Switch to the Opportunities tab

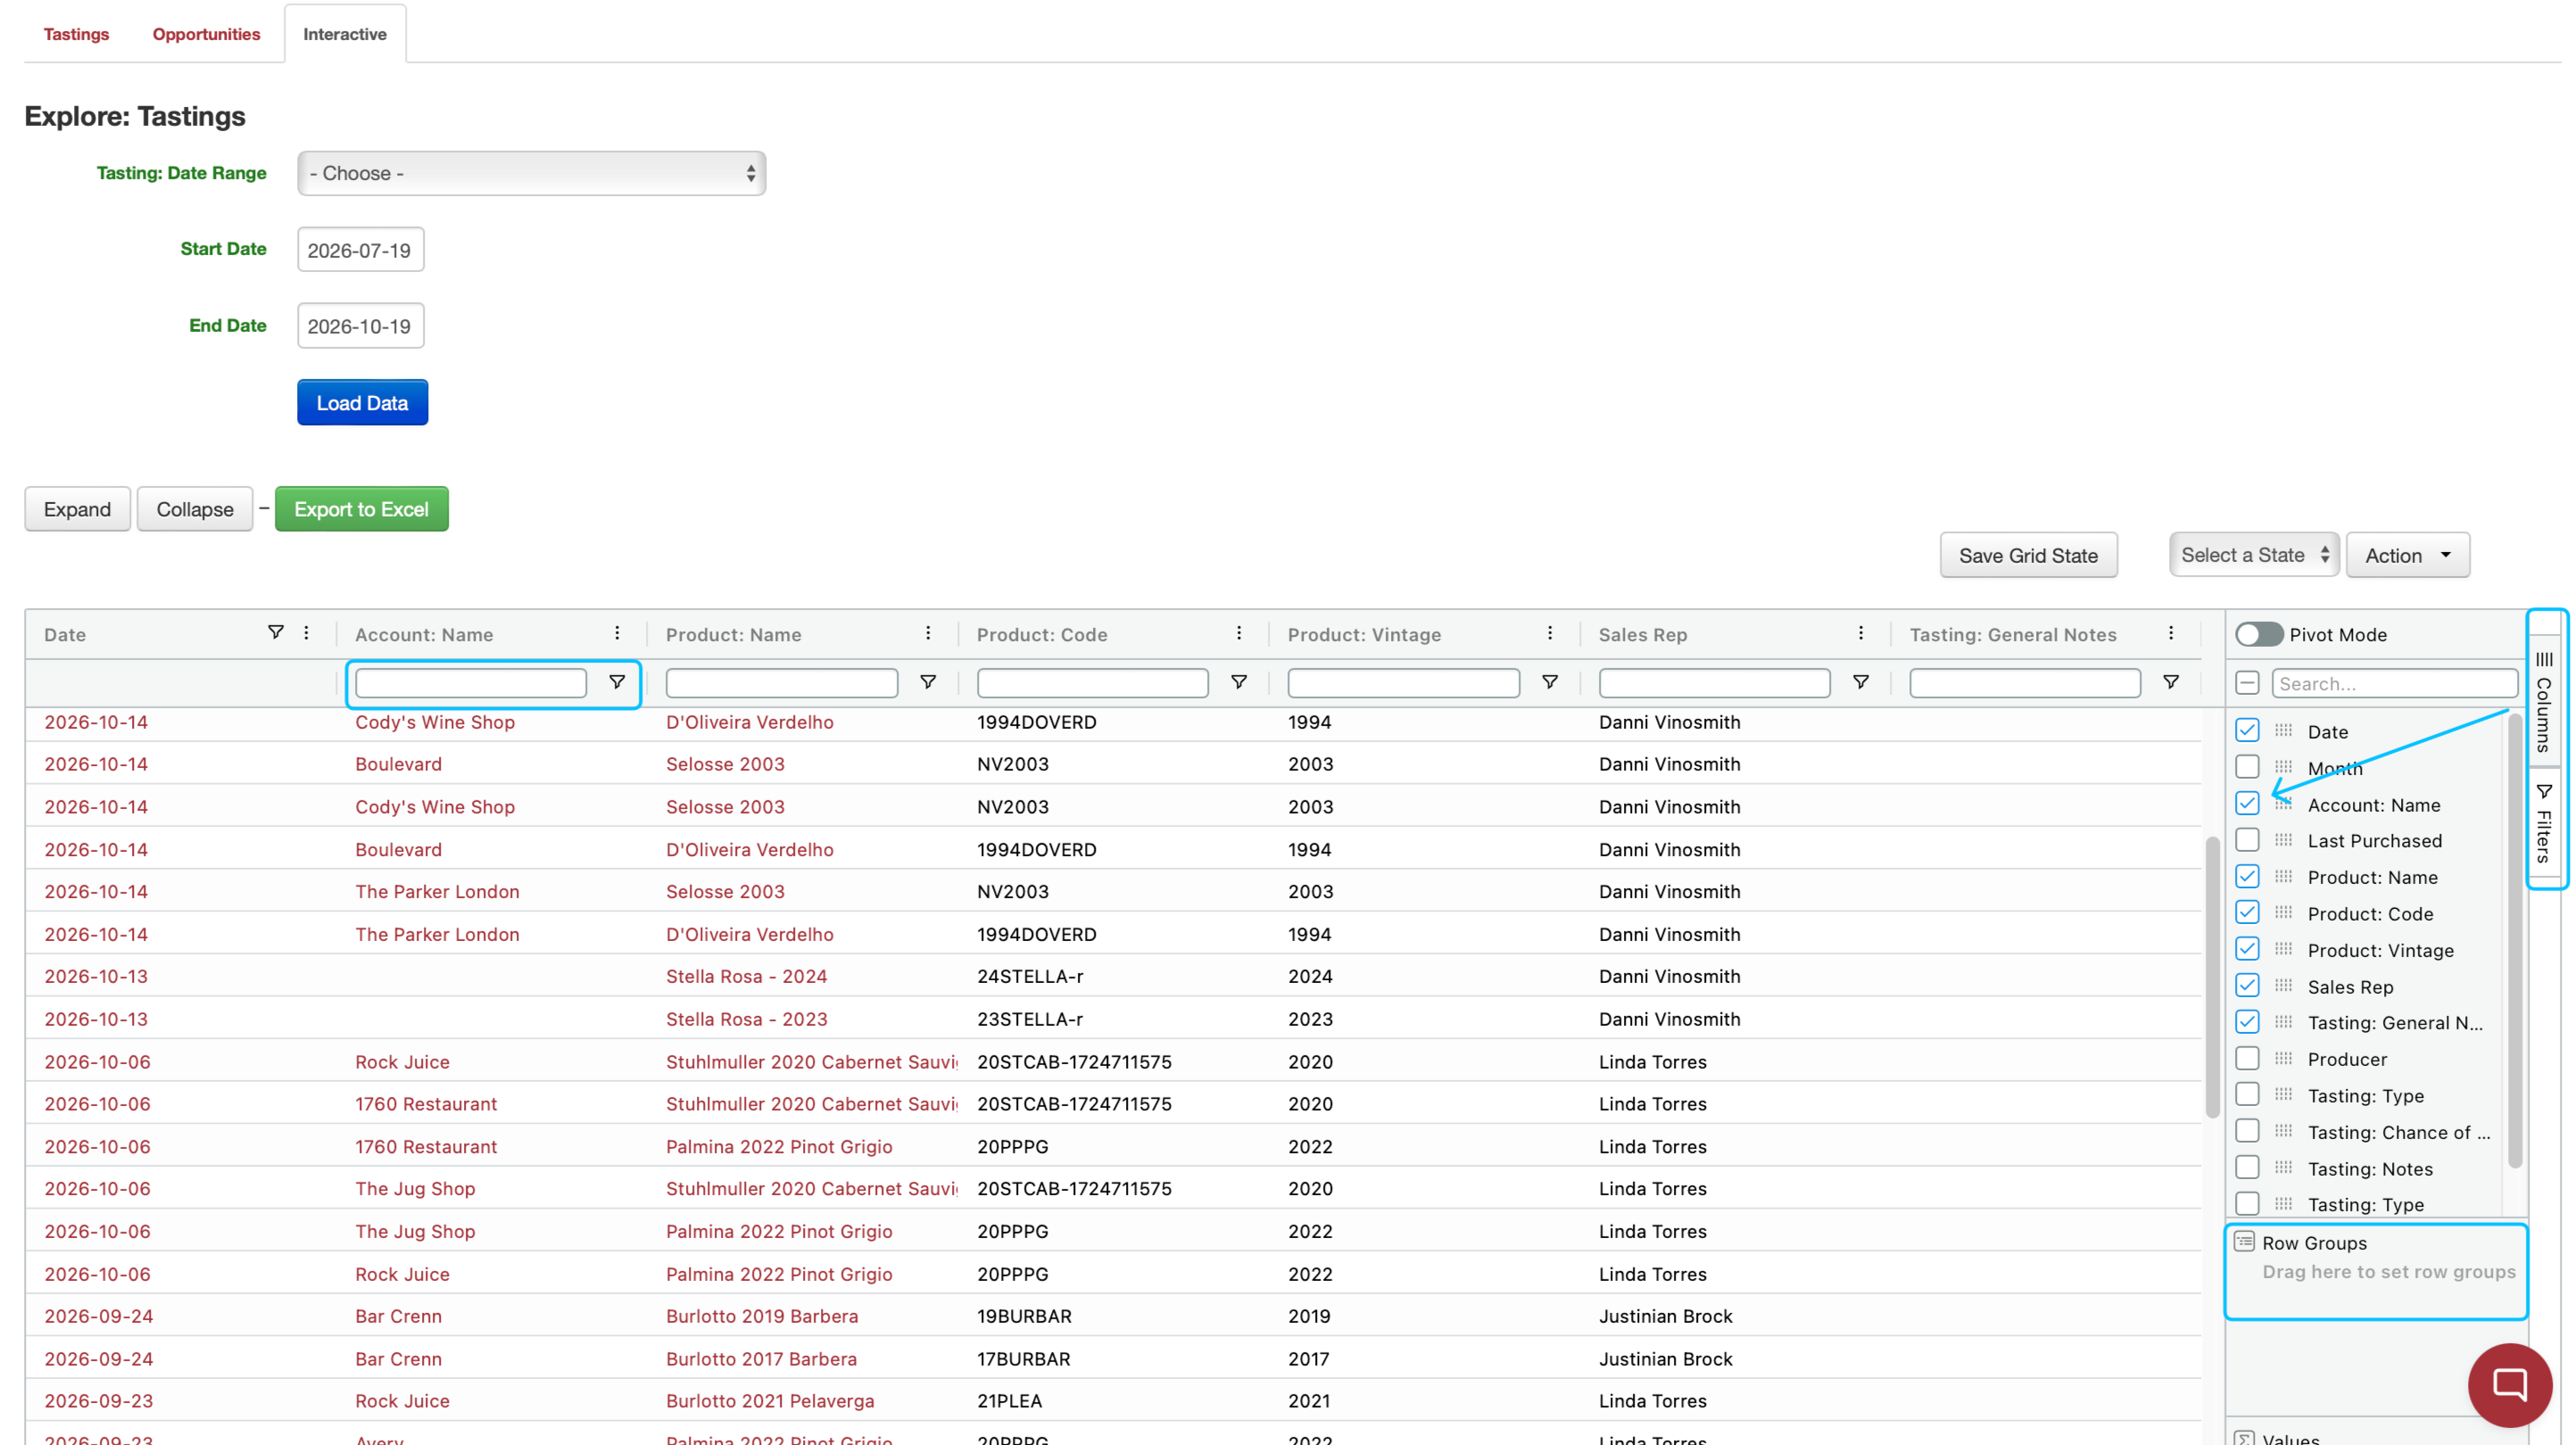click(x=206, y=34)
